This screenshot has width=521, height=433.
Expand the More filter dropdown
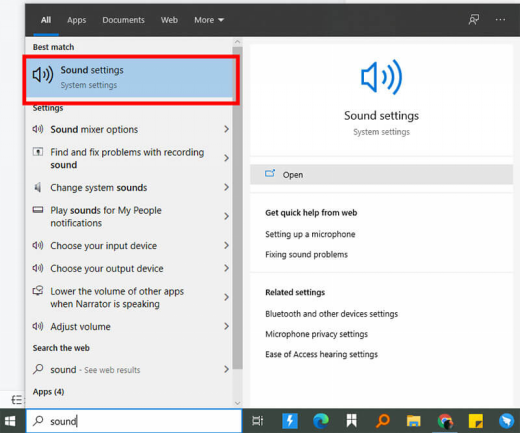click(x=209, y=20)
